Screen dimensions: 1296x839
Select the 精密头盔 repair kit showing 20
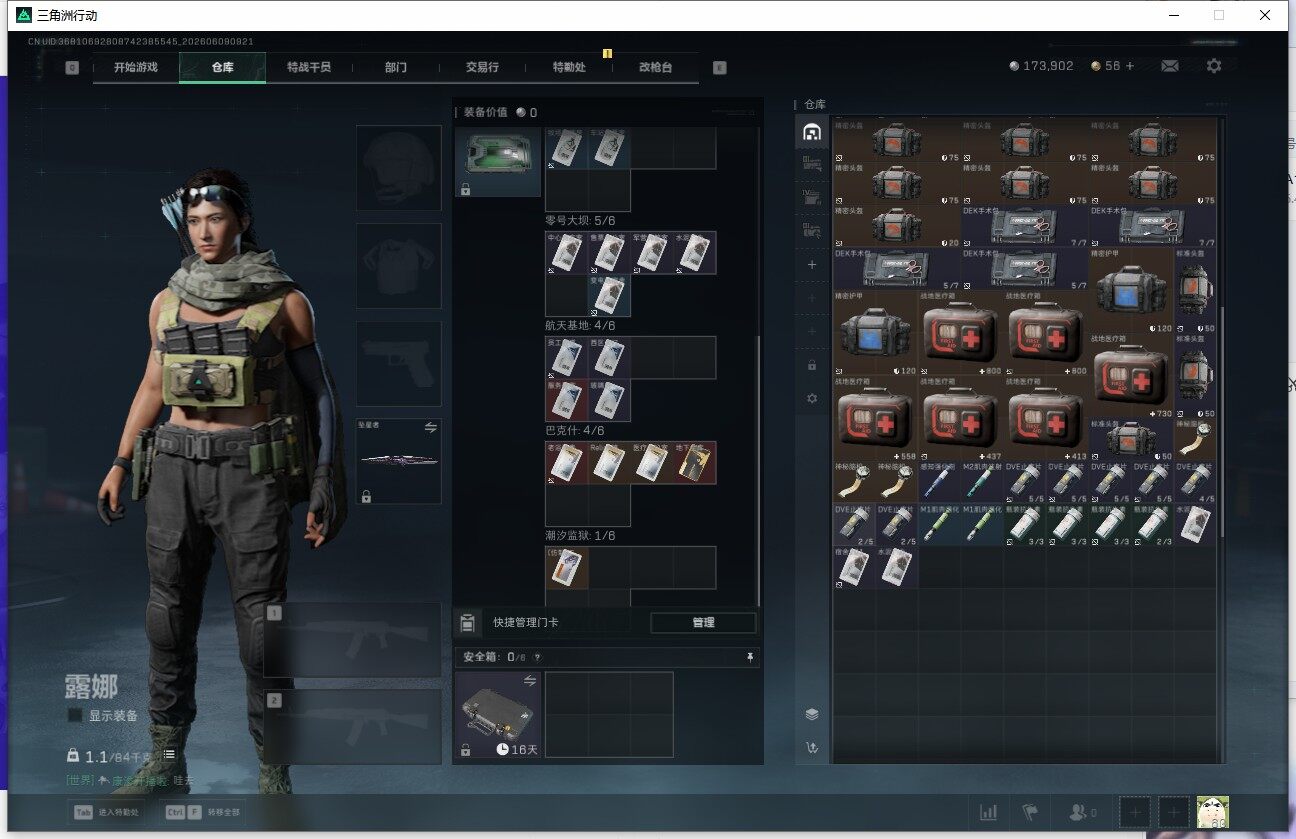point(896,227)
